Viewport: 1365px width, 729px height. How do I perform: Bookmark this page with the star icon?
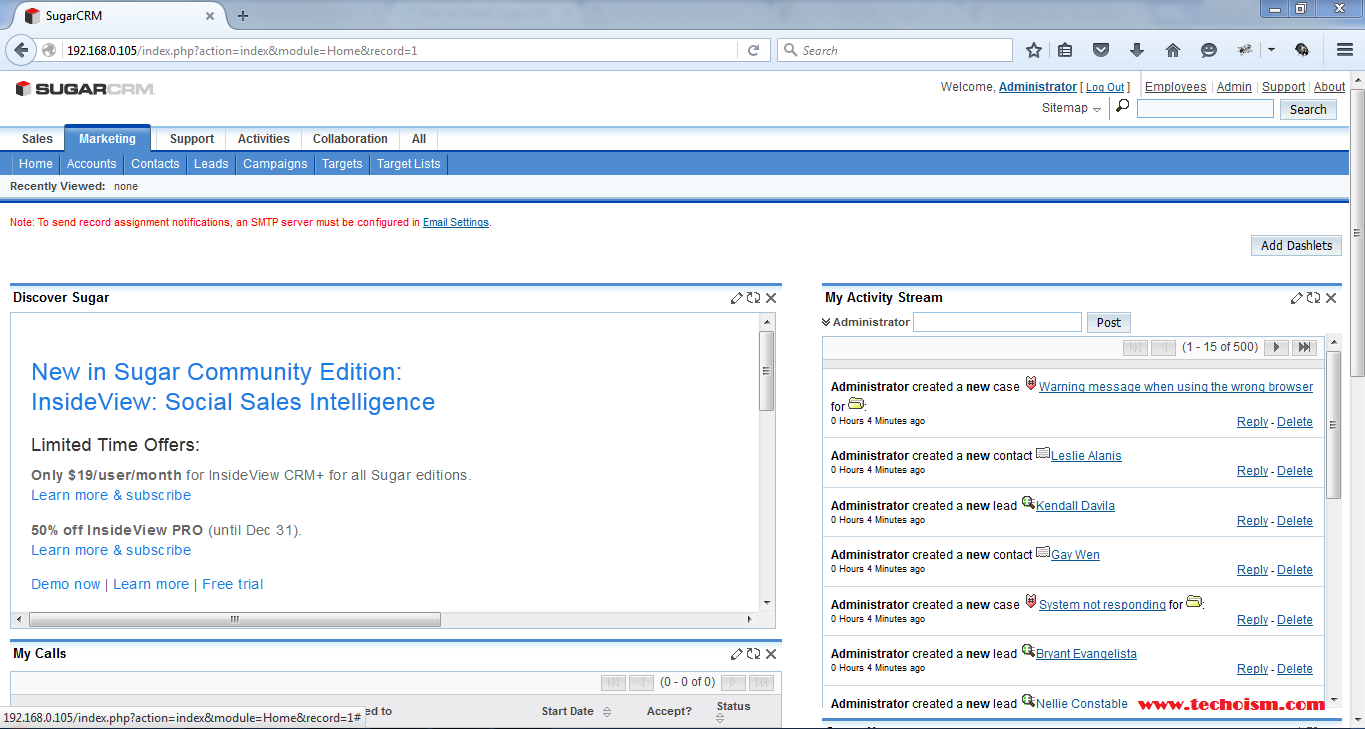tap(1034, 50)
